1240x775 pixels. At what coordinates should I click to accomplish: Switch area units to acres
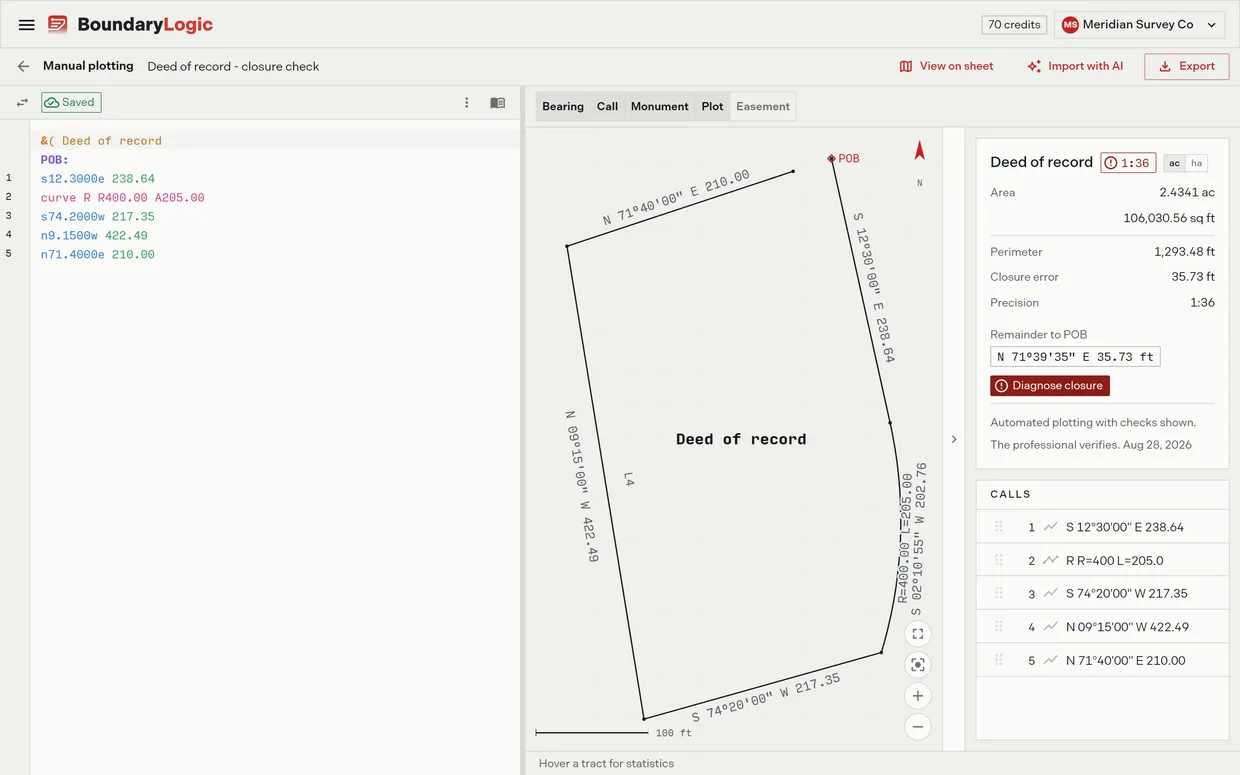coord(1174,163)
